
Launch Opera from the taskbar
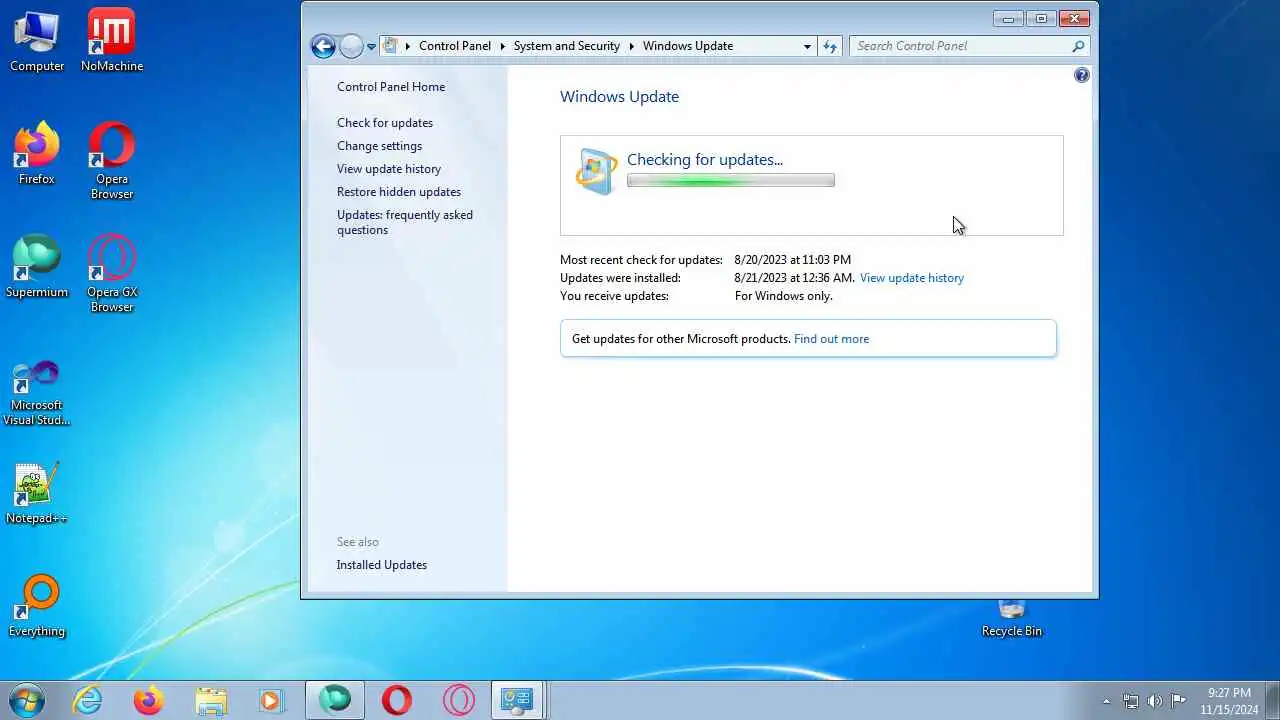pyautogui.click(x=397, y=700)
